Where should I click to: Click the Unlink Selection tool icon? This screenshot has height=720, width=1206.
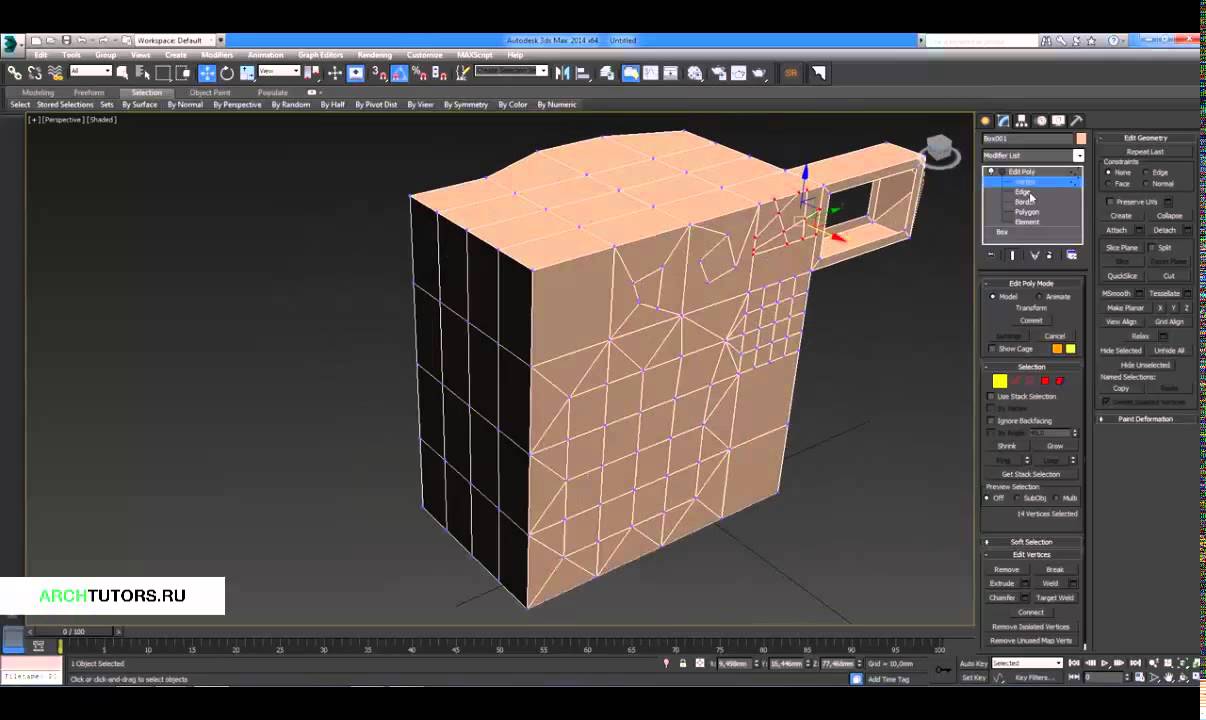(35, 73)
